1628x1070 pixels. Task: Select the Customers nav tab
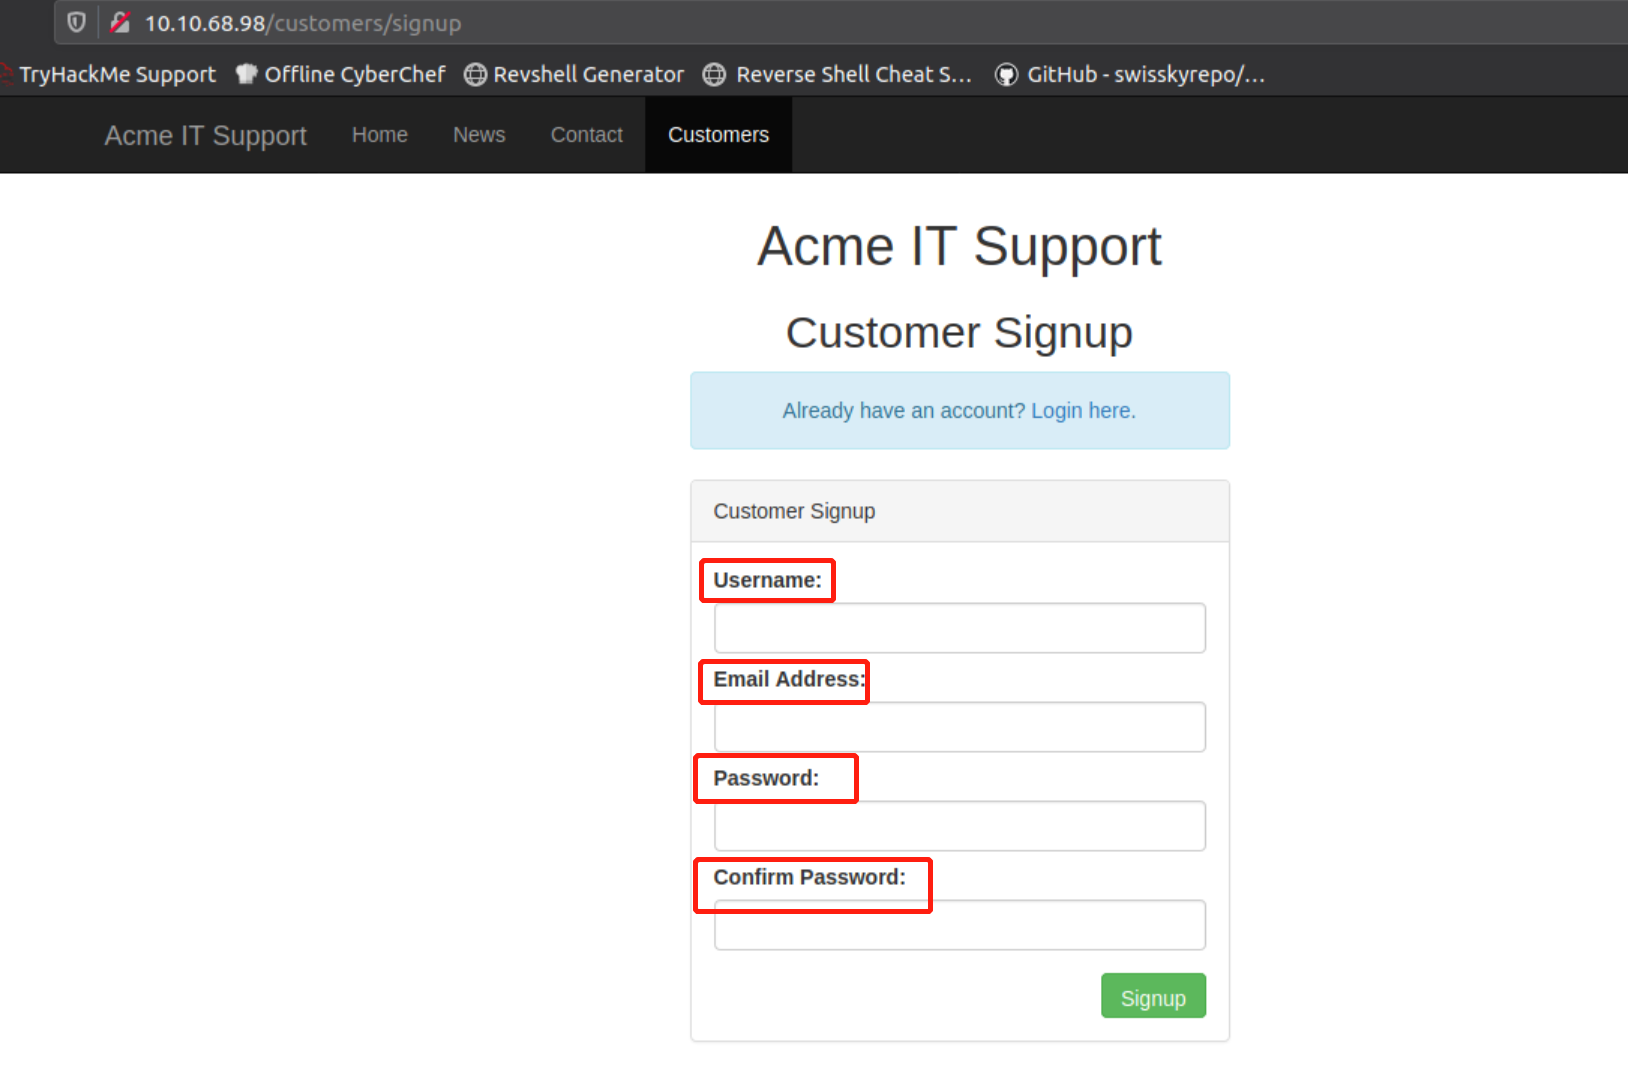pos(718,135)
